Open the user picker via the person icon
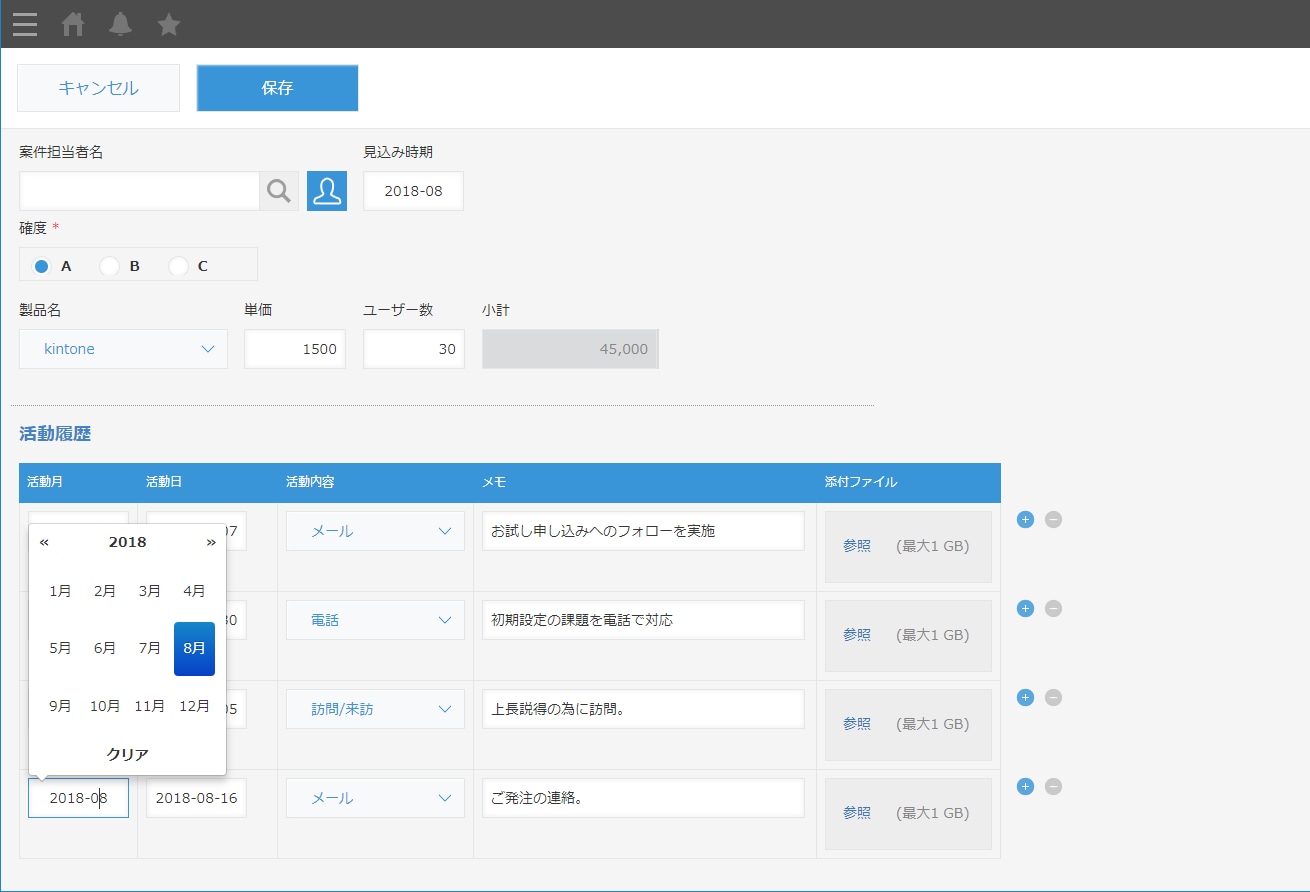 pyautogui.click(x=327, y=190)
